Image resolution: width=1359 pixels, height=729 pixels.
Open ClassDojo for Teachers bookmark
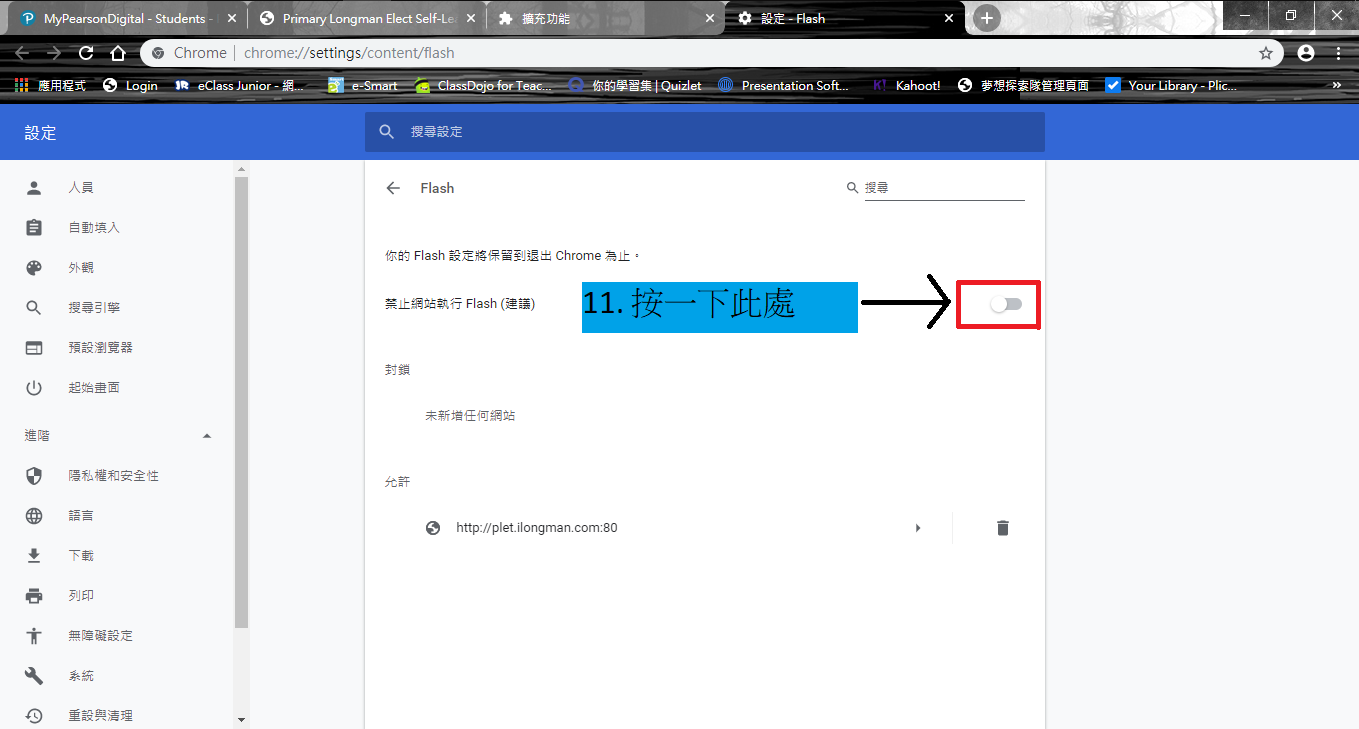coord(483,86)
